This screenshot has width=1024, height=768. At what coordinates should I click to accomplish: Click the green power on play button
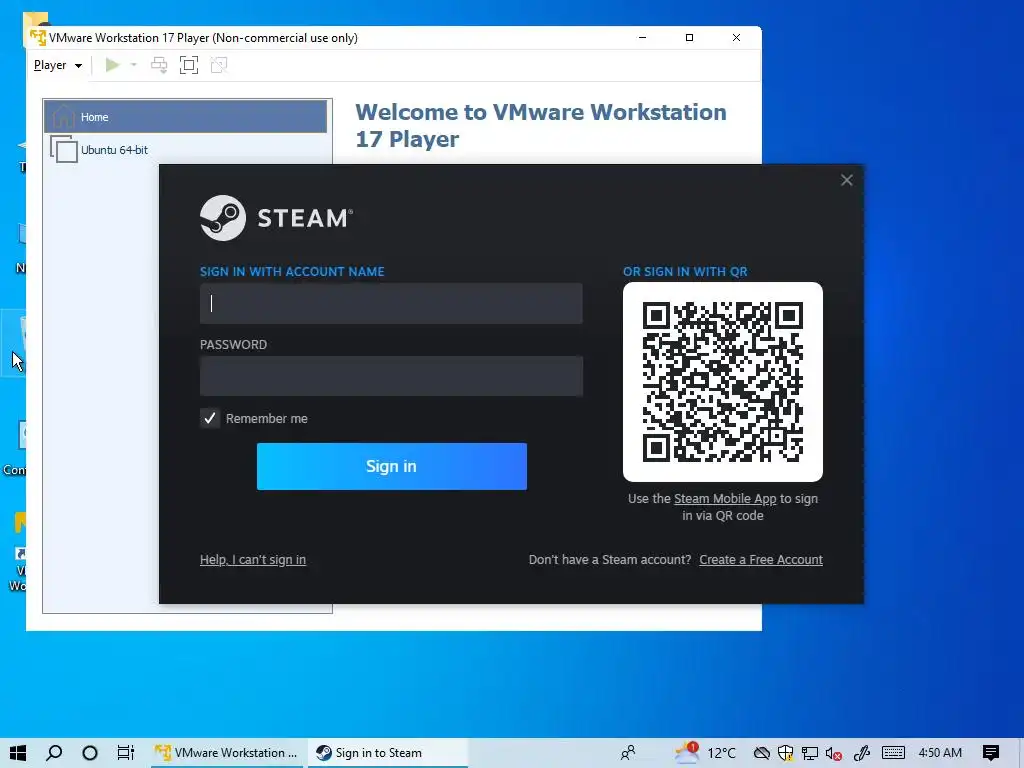coord(112,65)
